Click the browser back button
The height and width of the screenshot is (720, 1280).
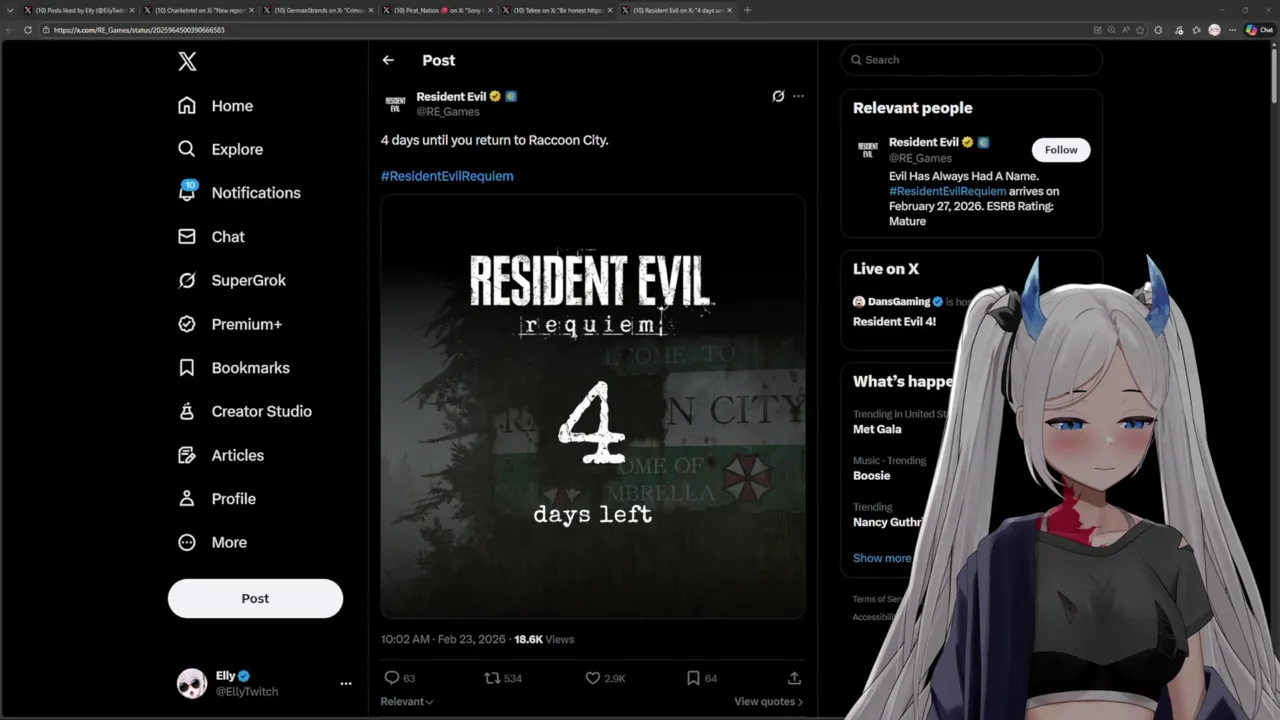(x=10, y=30)
